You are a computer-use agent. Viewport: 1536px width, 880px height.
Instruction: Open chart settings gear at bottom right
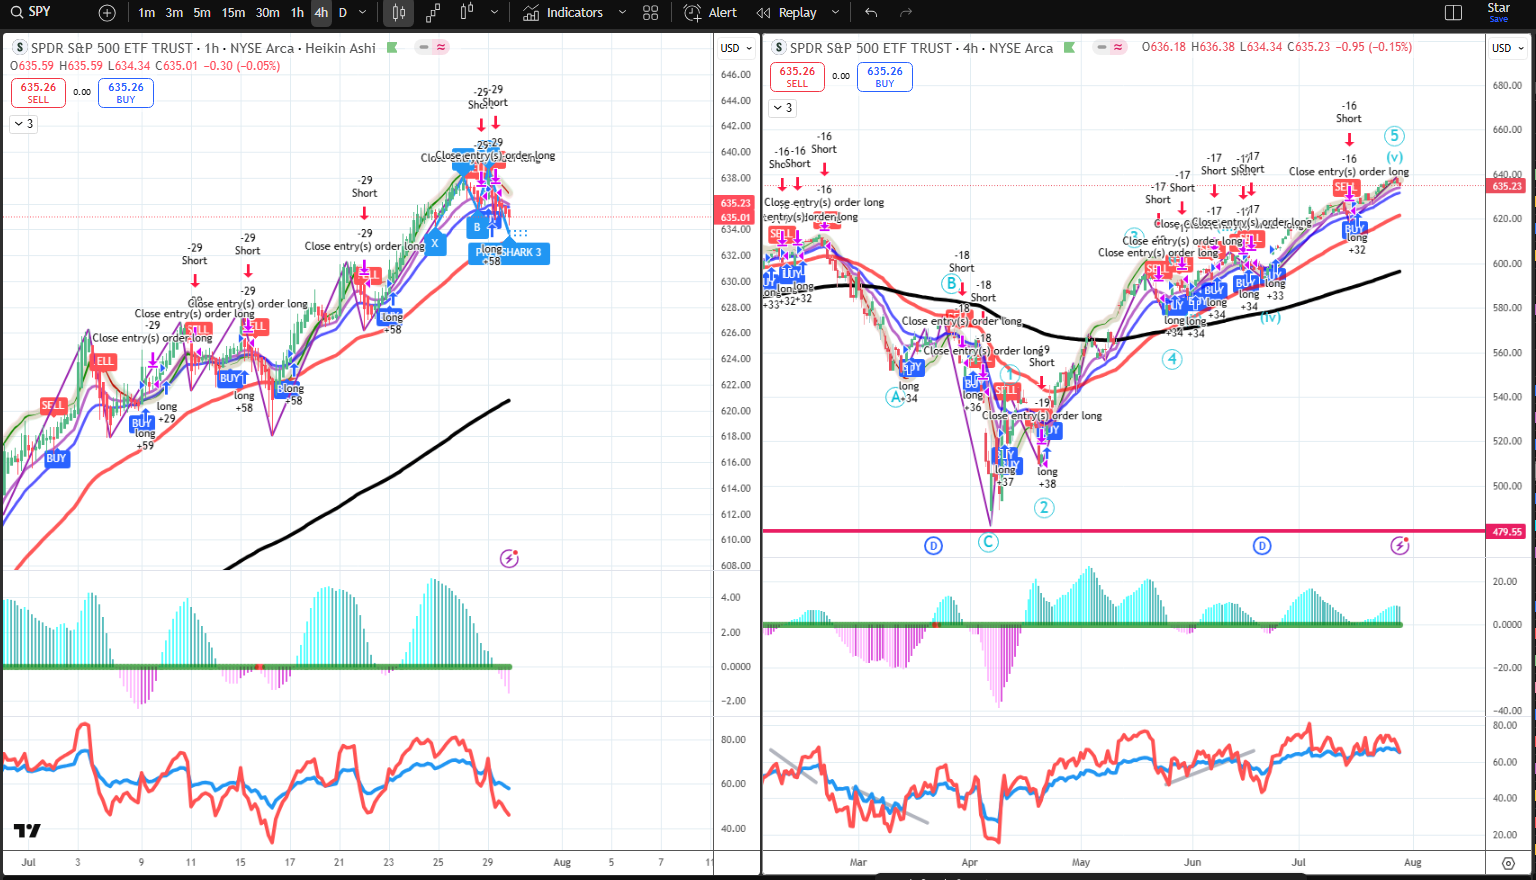pyautogui.click(x=1508, y=863)
